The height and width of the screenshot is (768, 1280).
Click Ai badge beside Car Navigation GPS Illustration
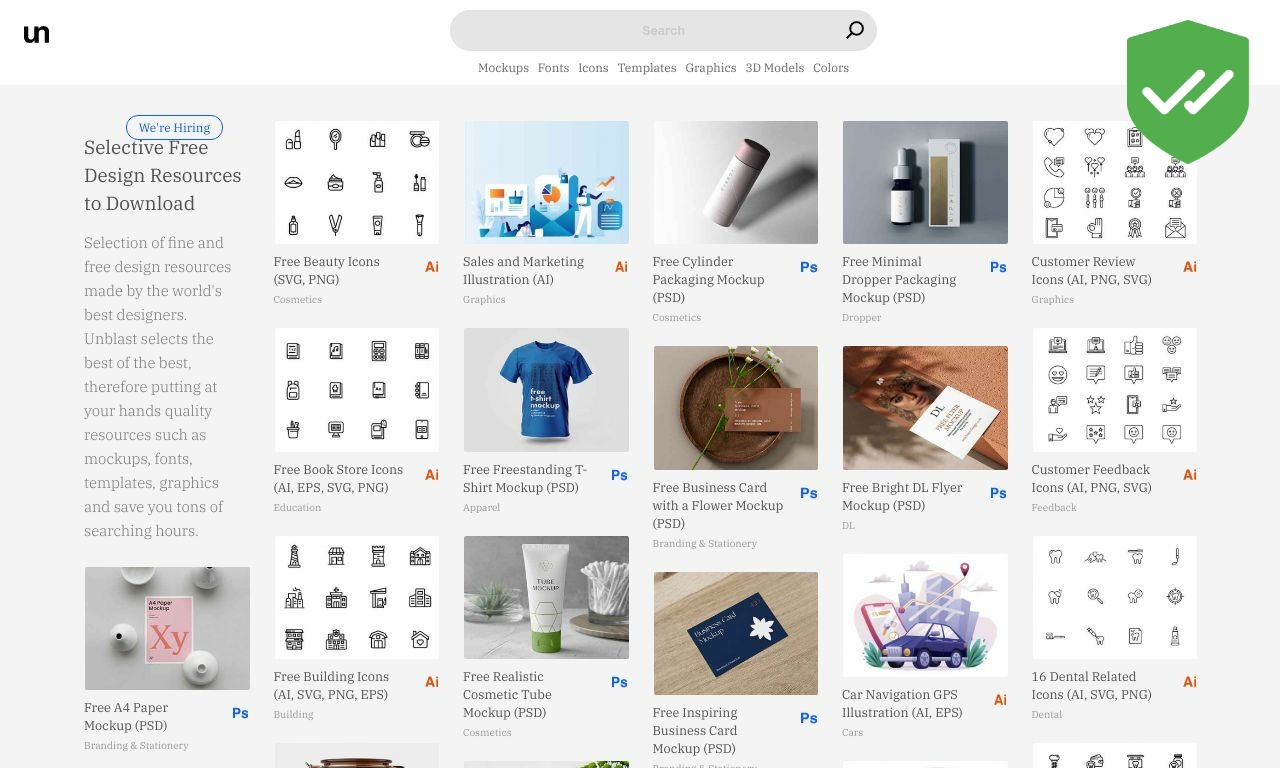1000,700
